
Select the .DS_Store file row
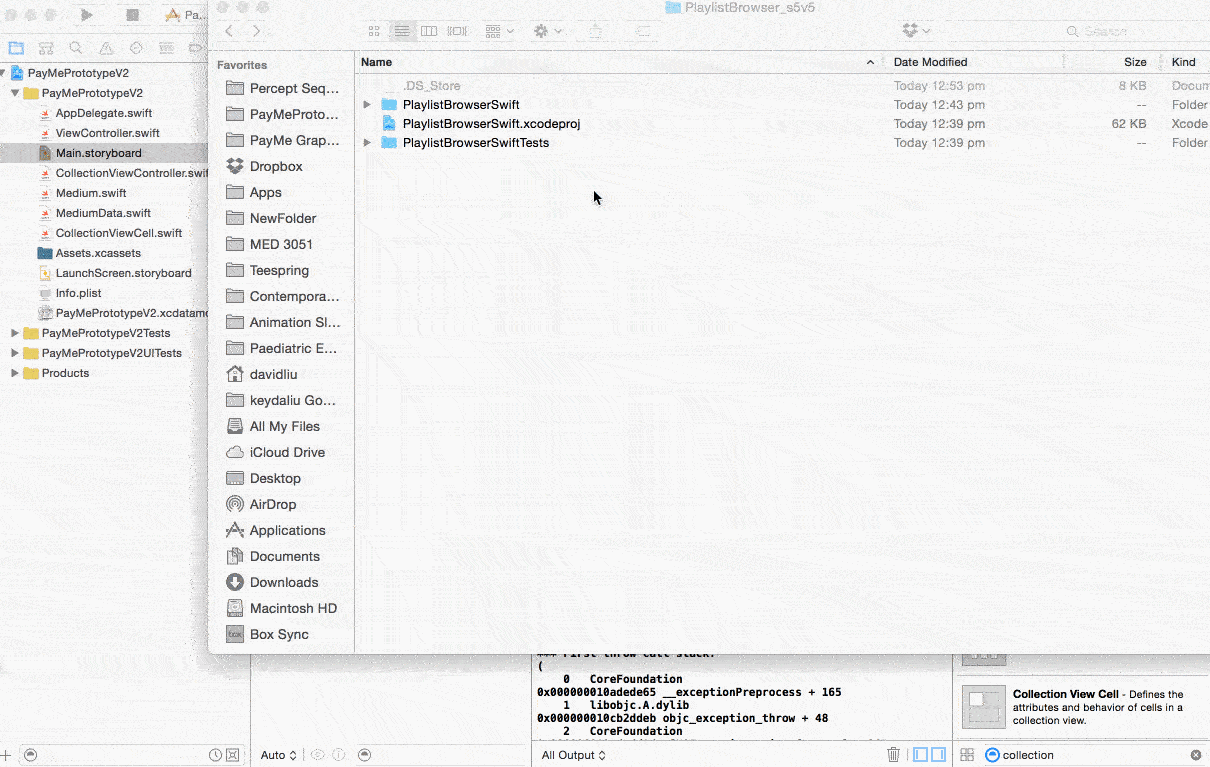tap(783, 86)
